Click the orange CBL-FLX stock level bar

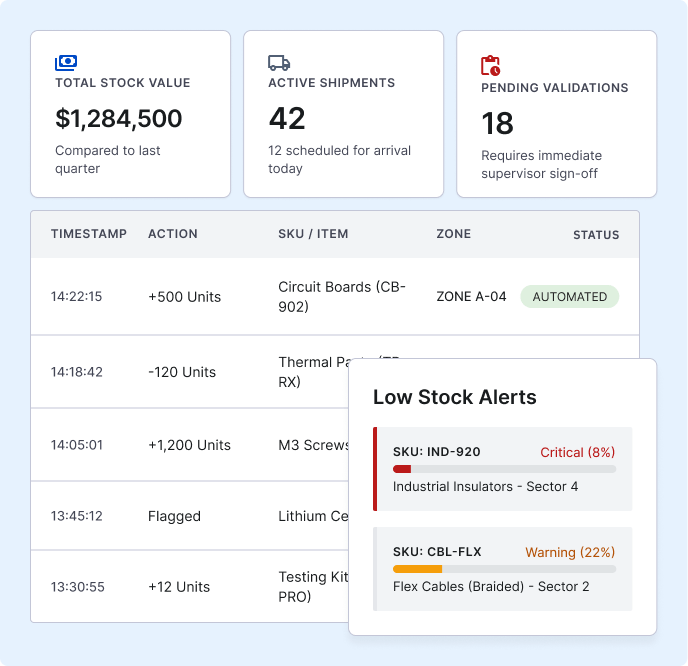505,569
